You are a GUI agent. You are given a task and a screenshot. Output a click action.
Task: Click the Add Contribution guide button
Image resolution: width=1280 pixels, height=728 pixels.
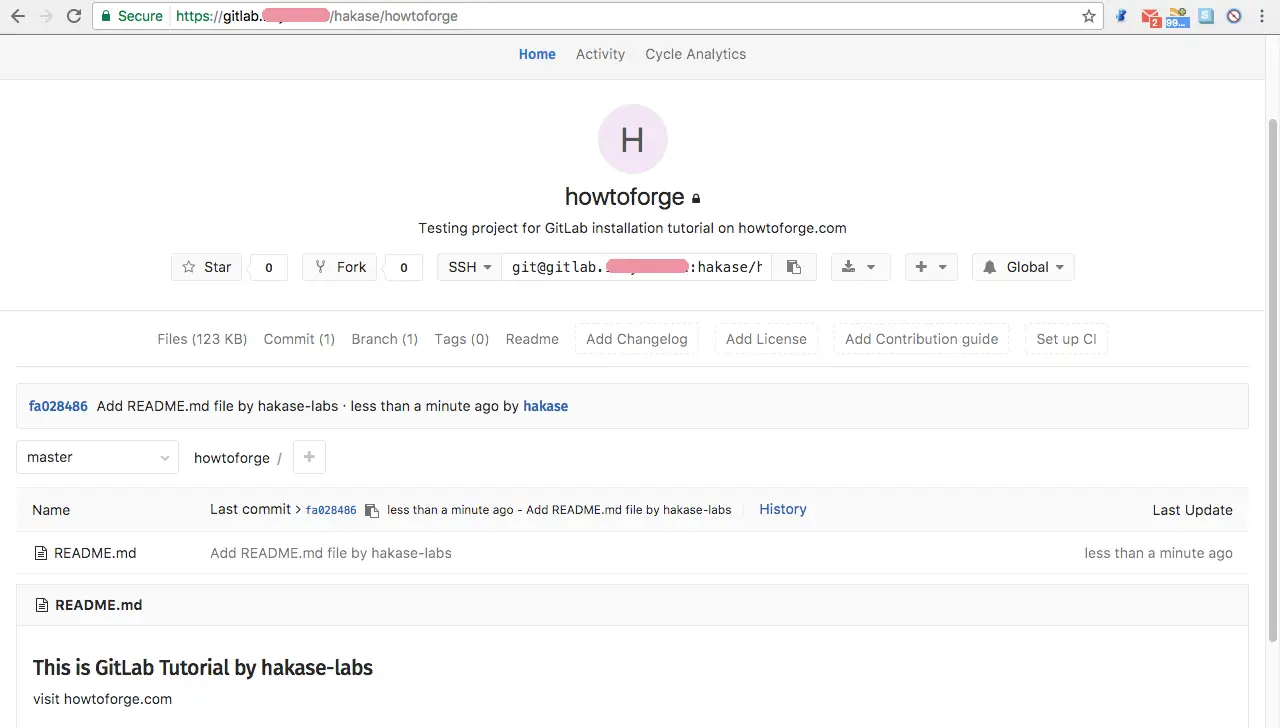click(921, 339)
